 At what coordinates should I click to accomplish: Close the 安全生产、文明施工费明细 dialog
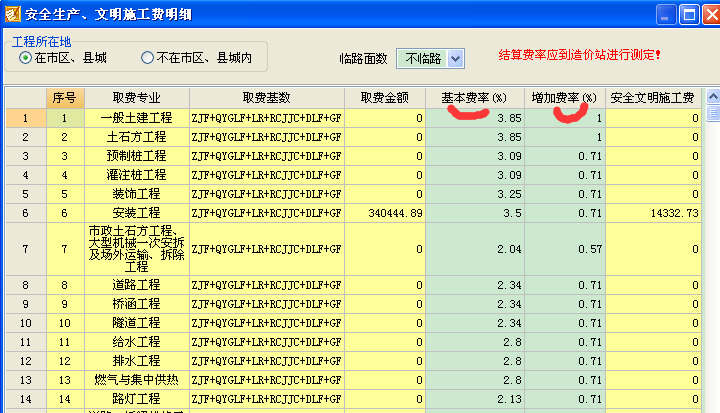[x=708, y=14]
